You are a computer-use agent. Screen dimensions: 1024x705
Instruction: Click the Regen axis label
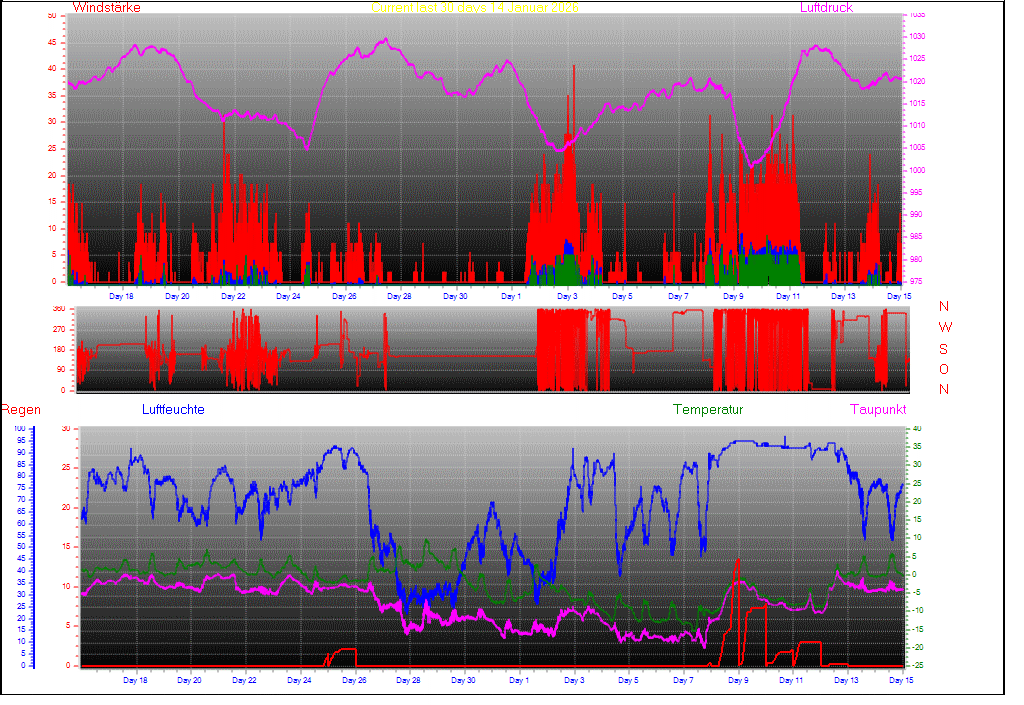19,410
